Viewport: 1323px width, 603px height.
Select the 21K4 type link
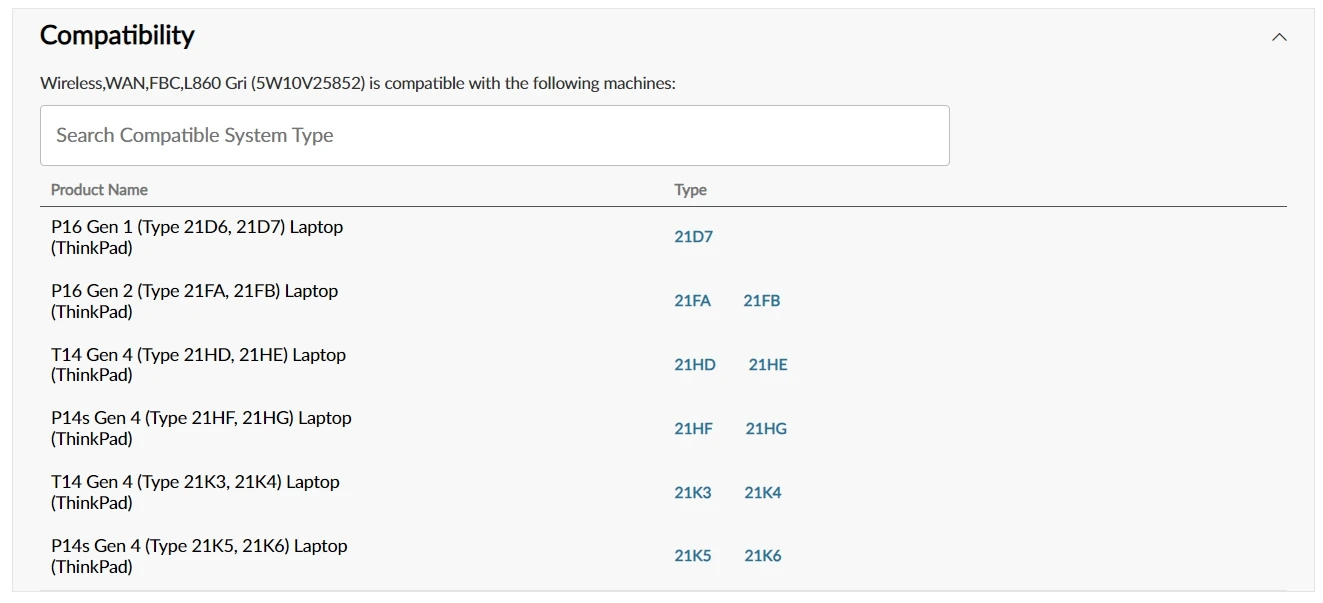[x=762, y=493]
